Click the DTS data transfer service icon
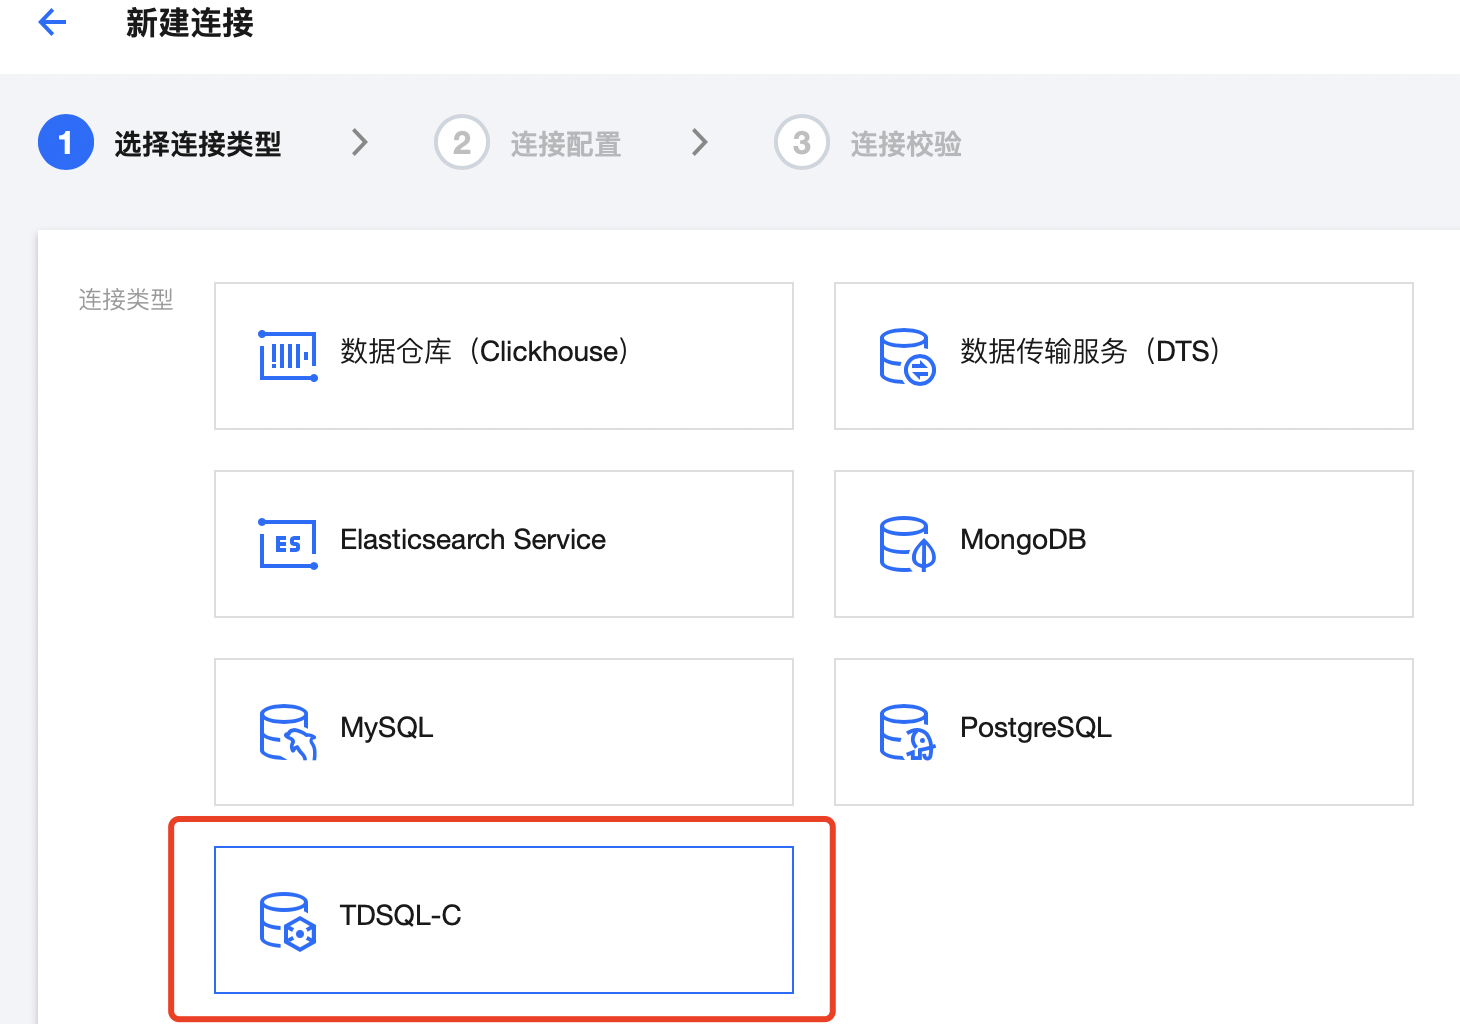The image size is (1460, 1024). [x=907, y=356]
